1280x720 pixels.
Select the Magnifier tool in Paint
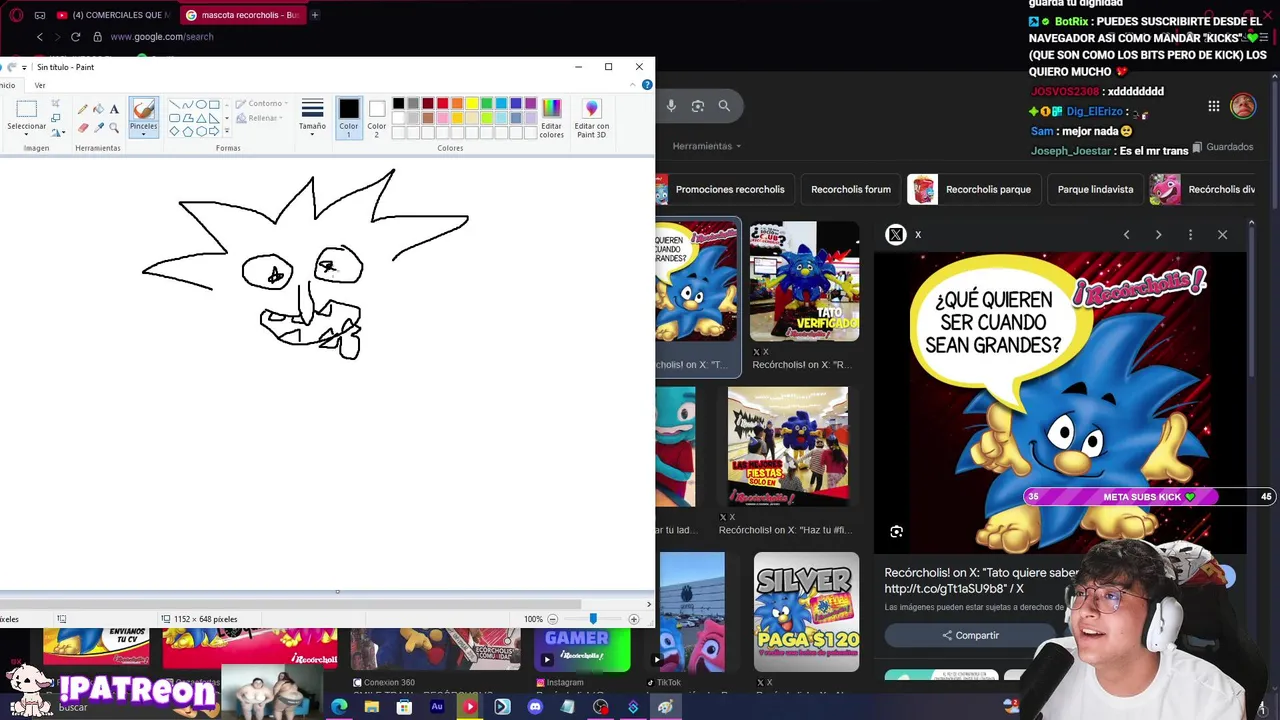tap(114, 127)
